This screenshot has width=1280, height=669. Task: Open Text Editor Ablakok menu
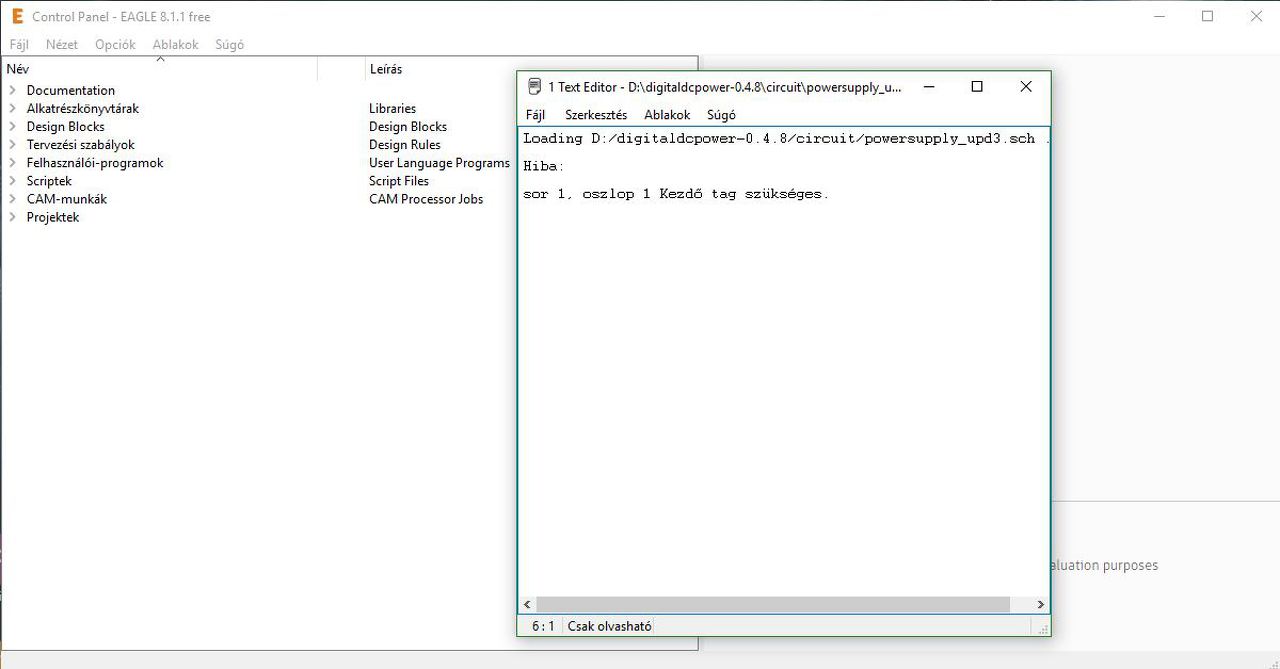pyautogui.click(x=667, y=115)
